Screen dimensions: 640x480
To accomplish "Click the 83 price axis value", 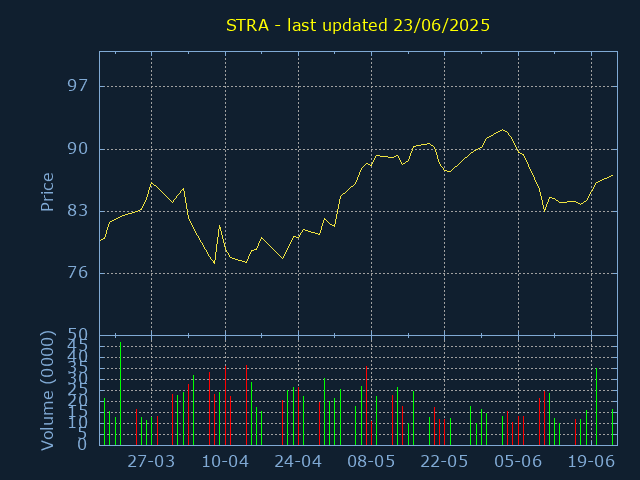I will tap(78, 211).
